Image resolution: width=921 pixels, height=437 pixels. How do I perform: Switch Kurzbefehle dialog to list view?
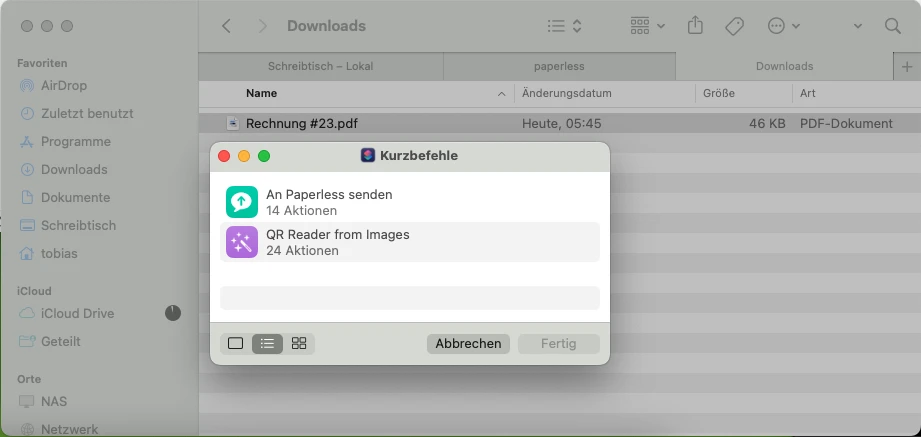pyautogui.click(x=267, y=344)
